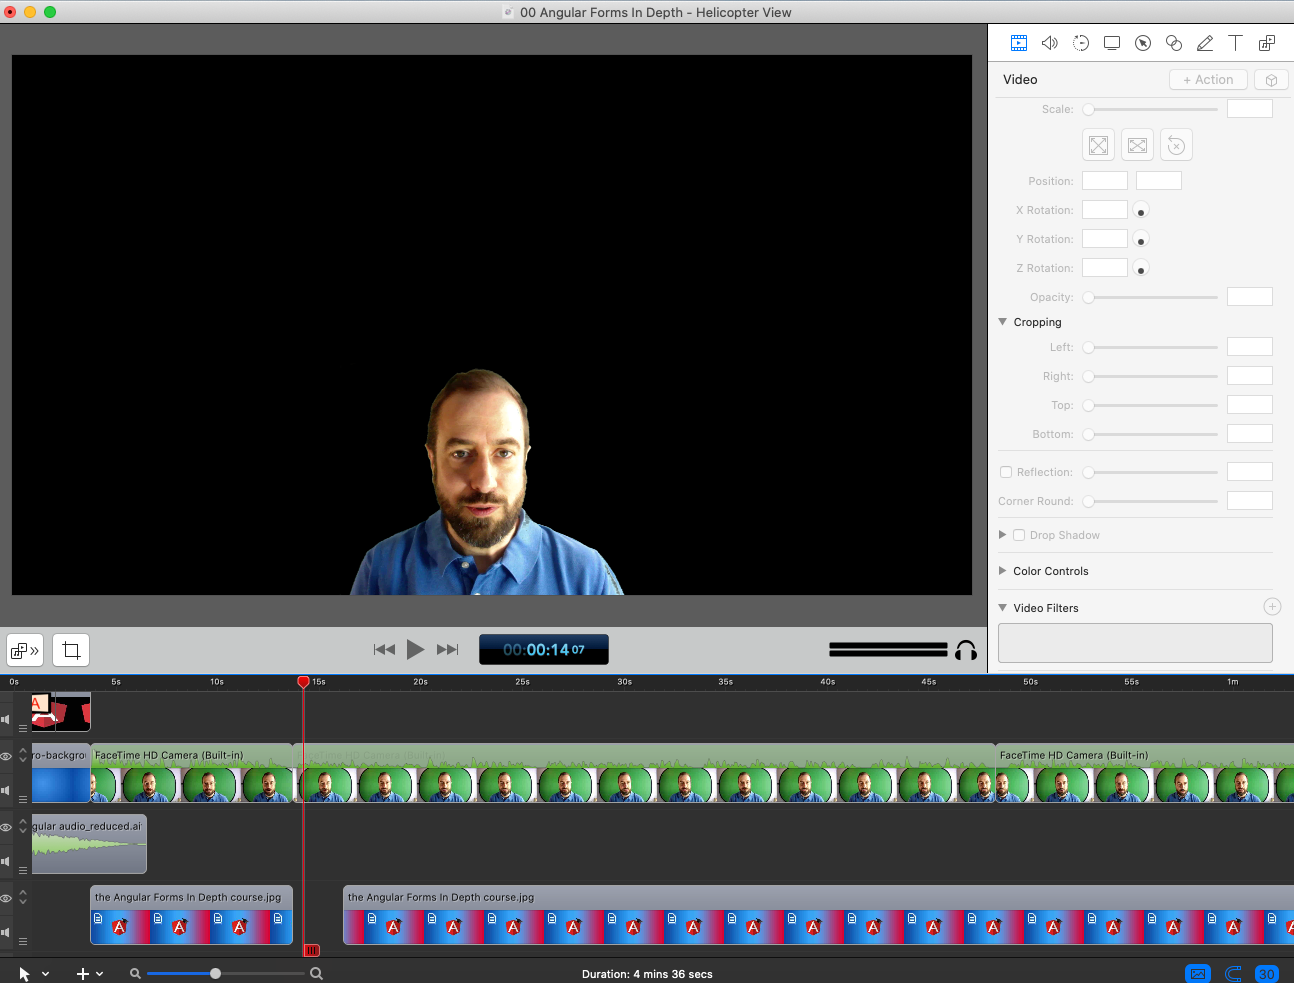The width and height of the screenshot is (1294, 983).
Task: Expand the Color Controls section
Action: (1003, 571)
